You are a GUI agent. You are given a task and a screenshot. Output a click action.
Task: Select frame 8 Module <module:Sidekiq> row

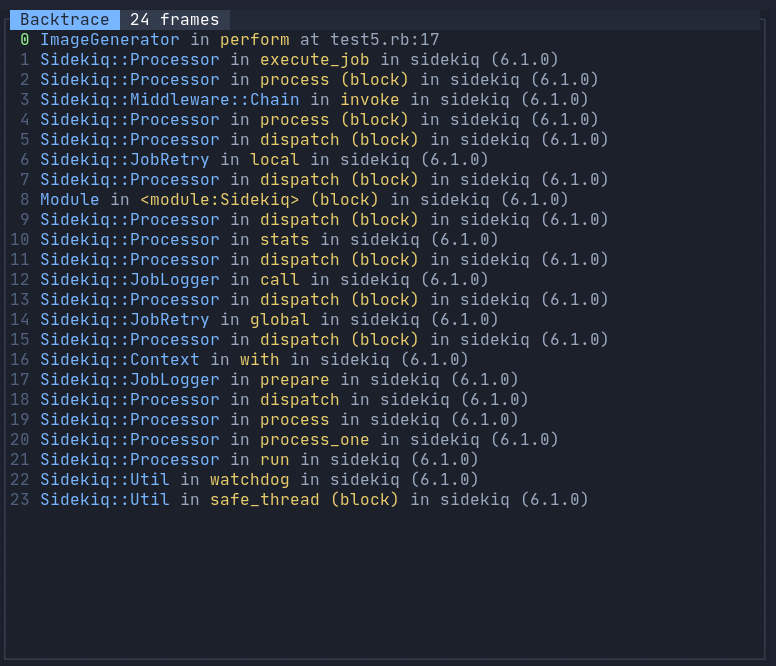pyautogui.click(x=385, y=199)
